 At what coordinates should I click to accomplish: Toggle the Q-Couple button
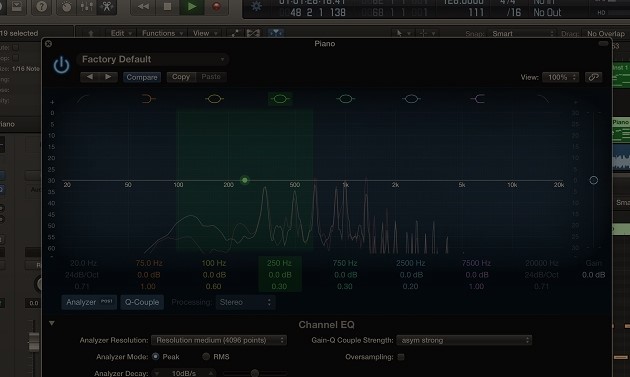point(142,302)
